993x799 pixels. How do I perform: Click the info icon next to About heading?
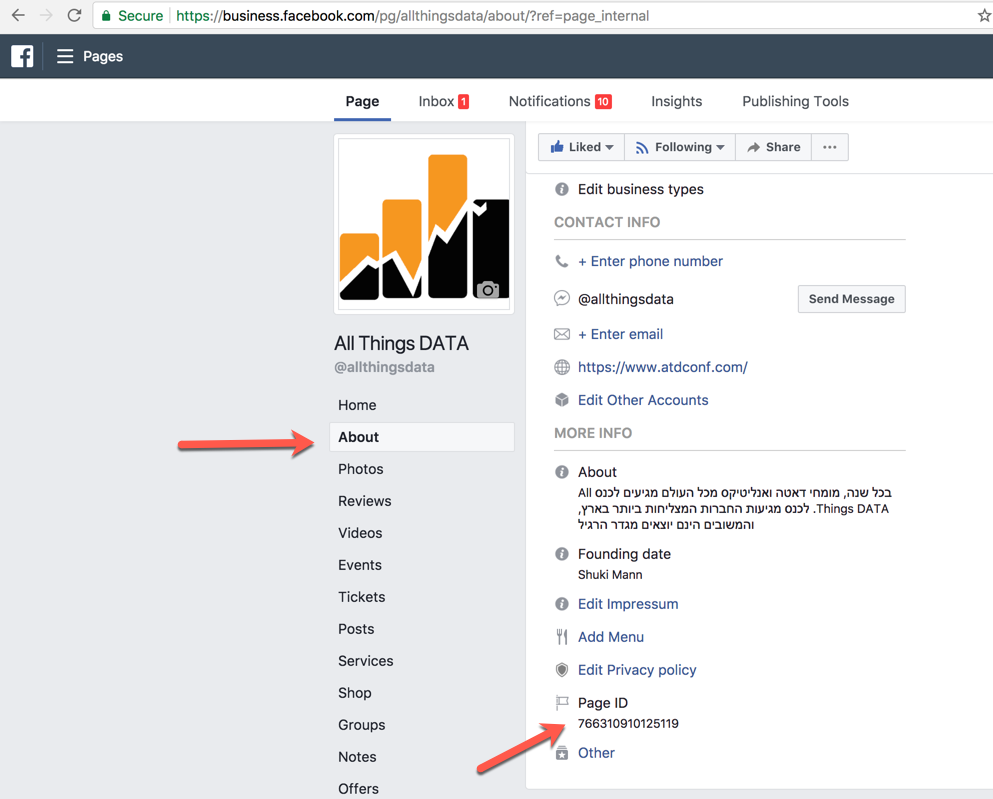[562, 472]
